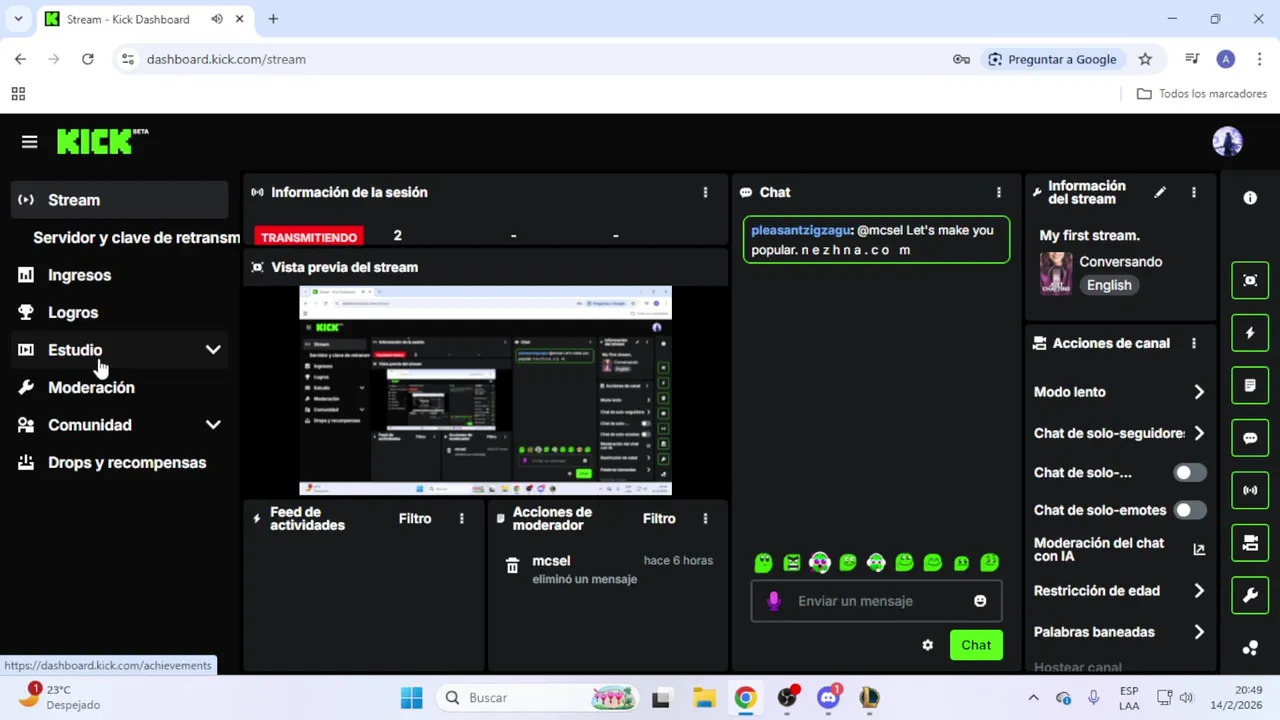Expand Palabras baneadas settings
The height and width of the screenshot is (720, 1280).
(x=1199, y=632)
